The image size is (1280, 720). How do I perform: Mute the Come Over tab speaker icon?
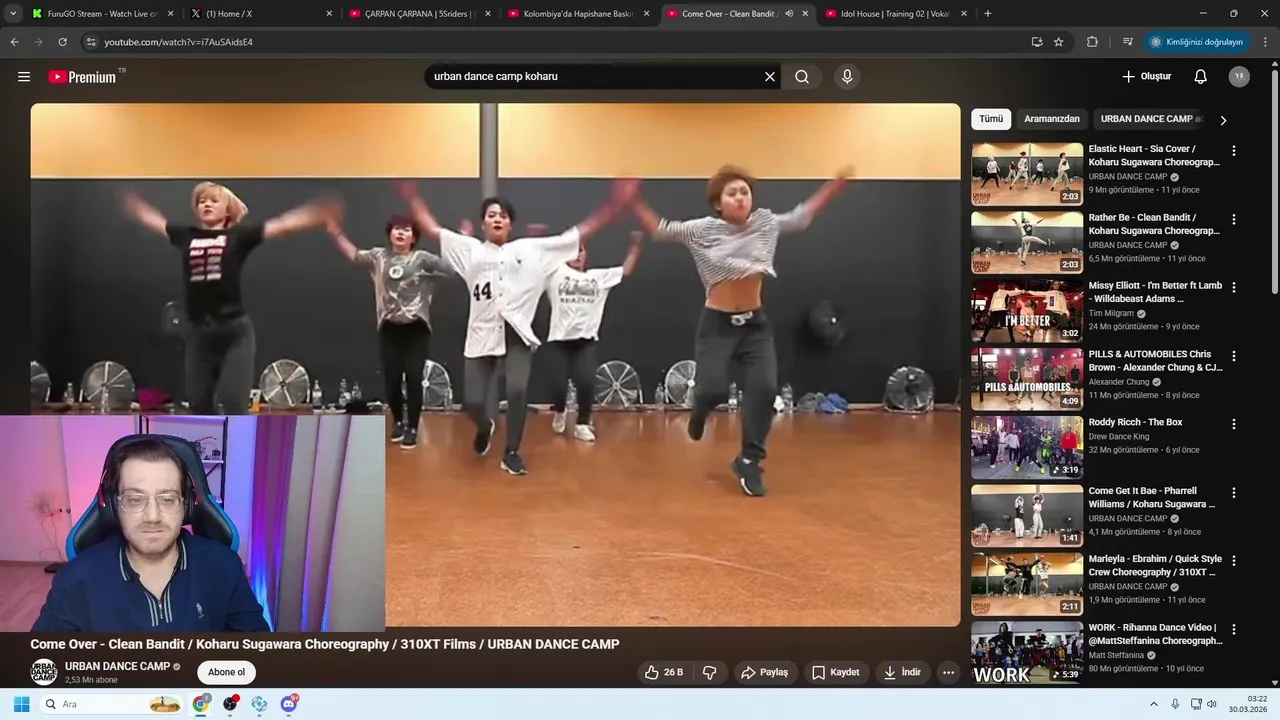789,14
